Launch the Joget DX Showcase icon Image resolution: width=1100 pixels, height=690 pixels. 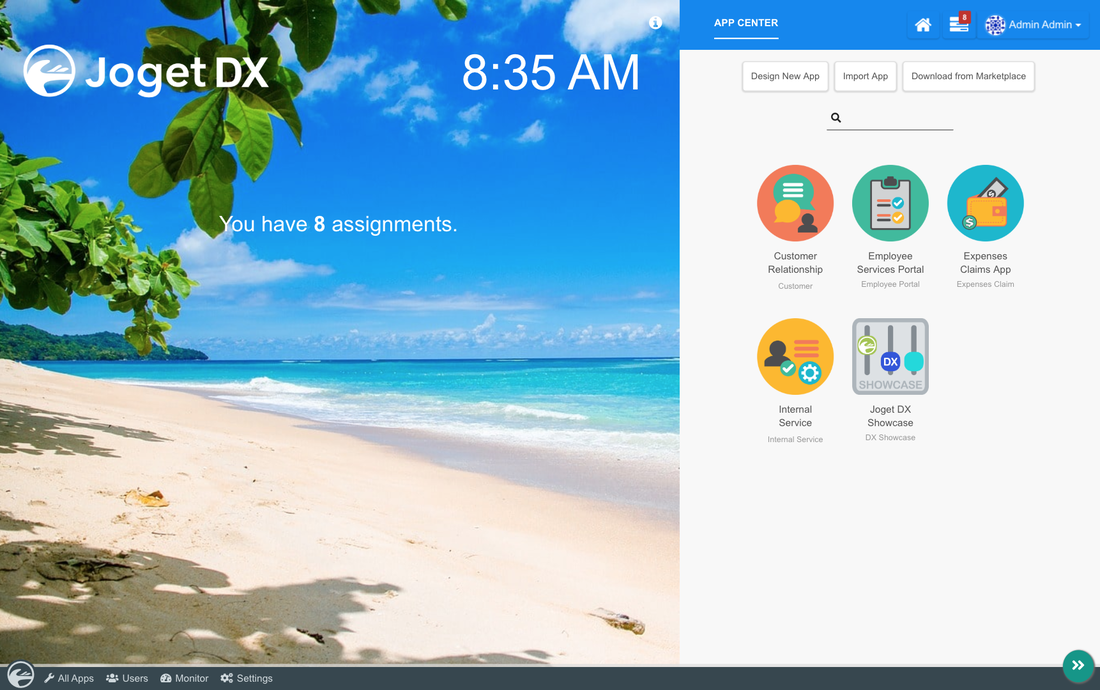[890, 356]
